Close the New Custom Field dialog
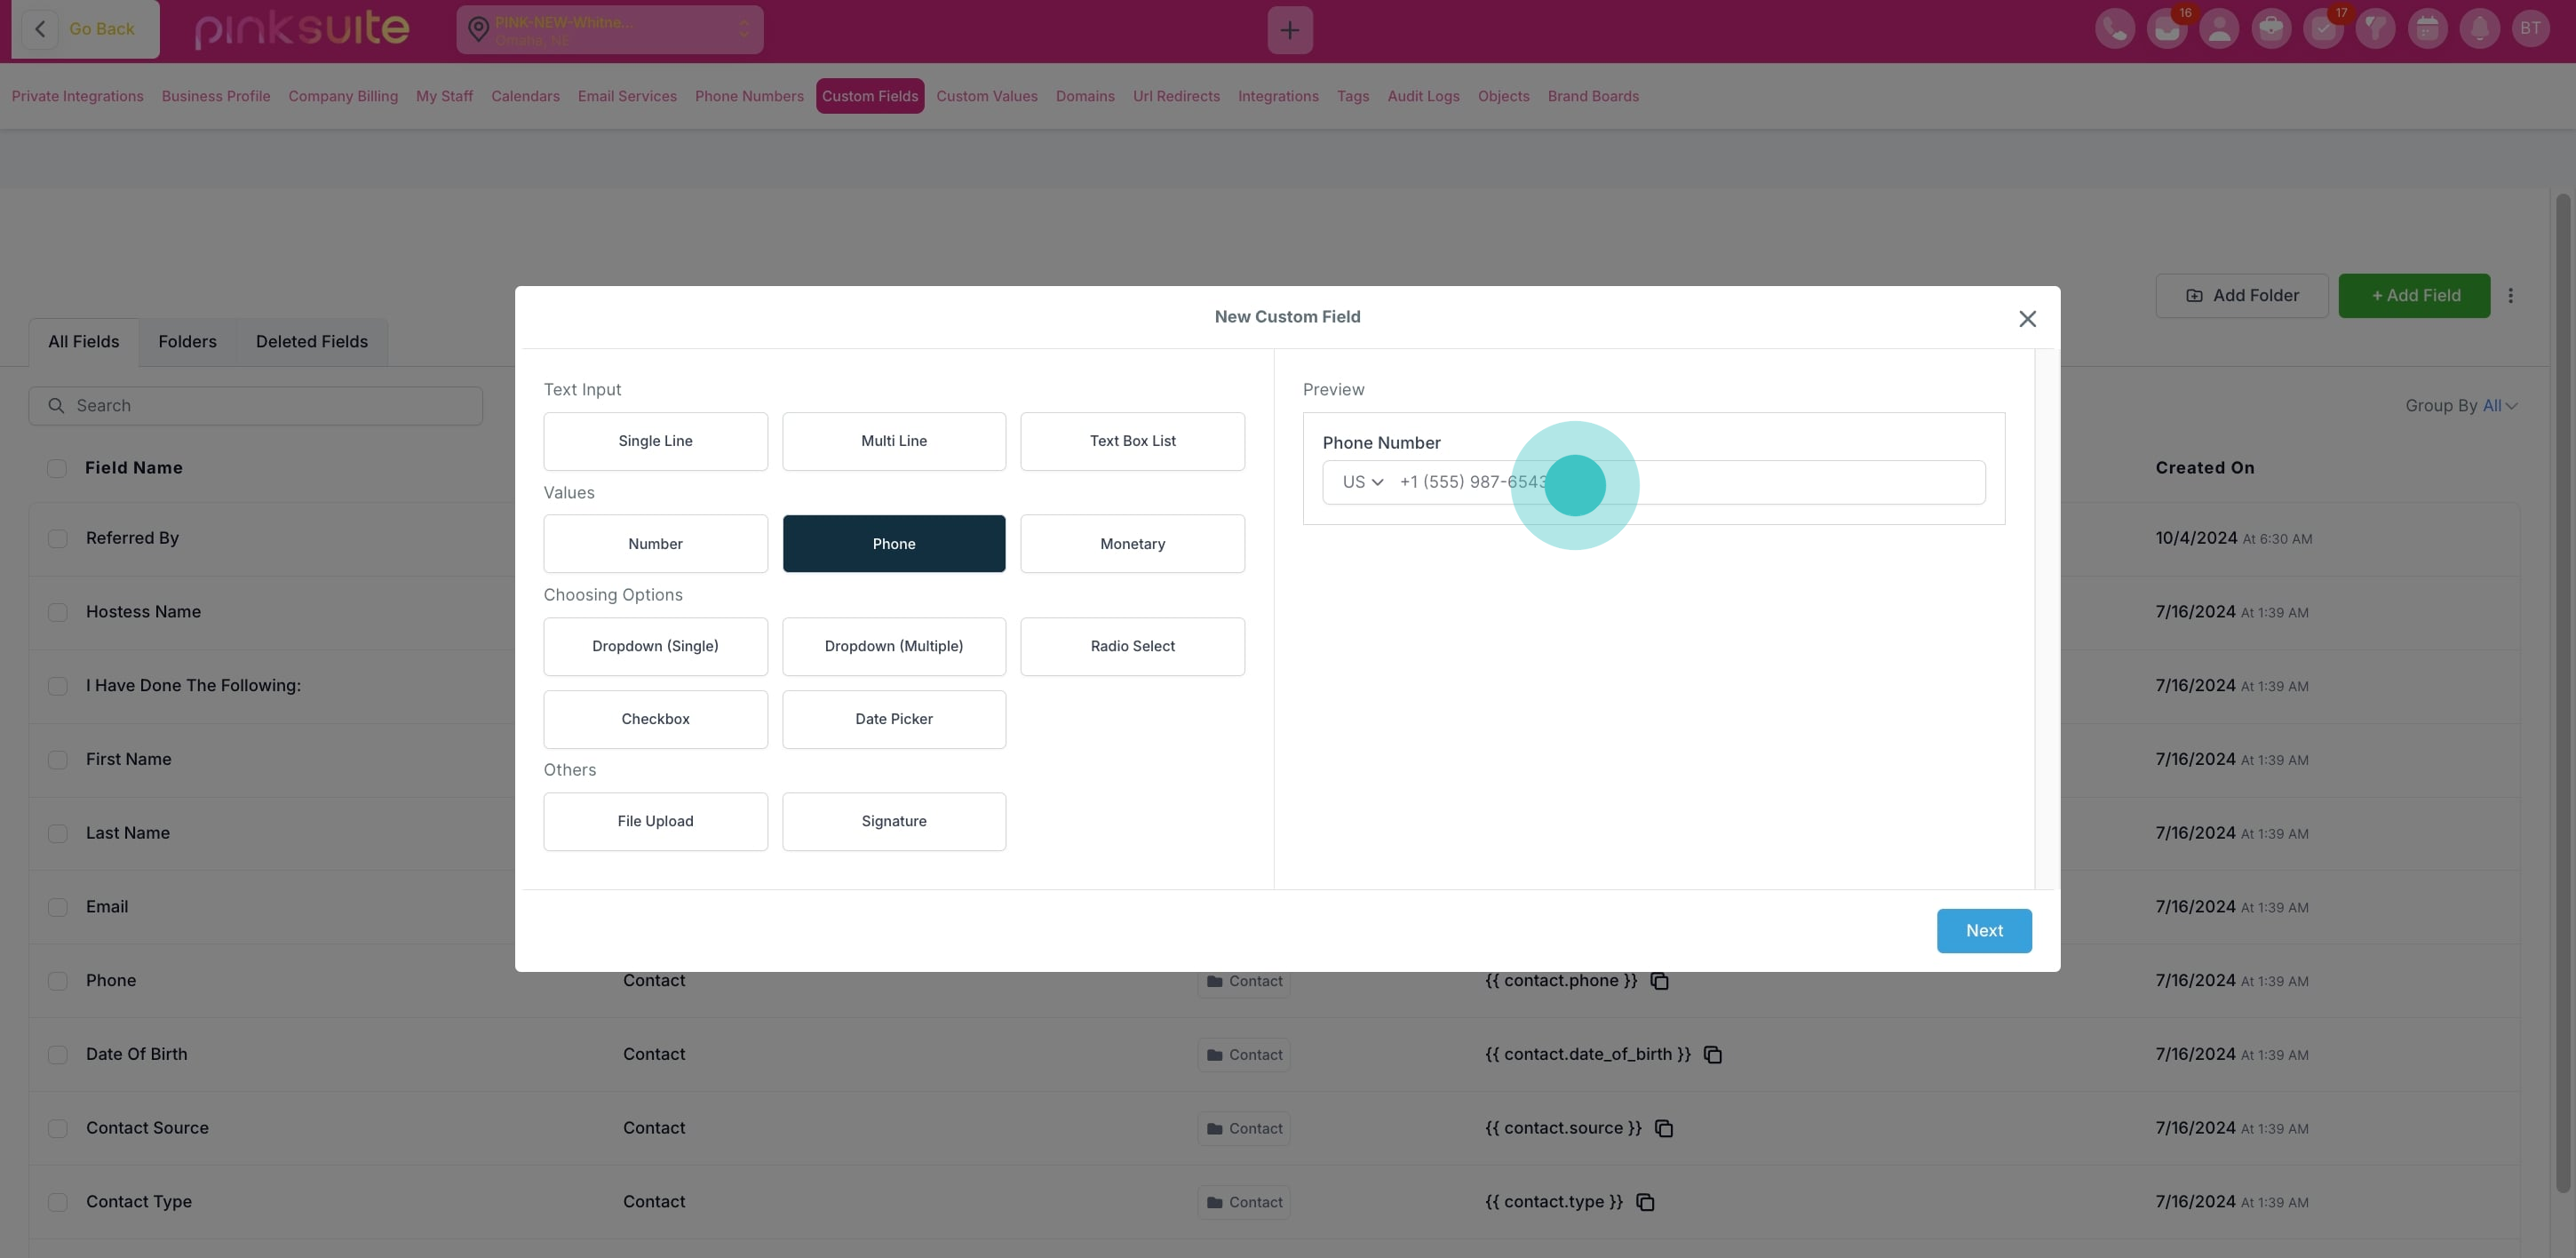Viewport: 2576px width, 1258px height. [x=2026, y=319]
